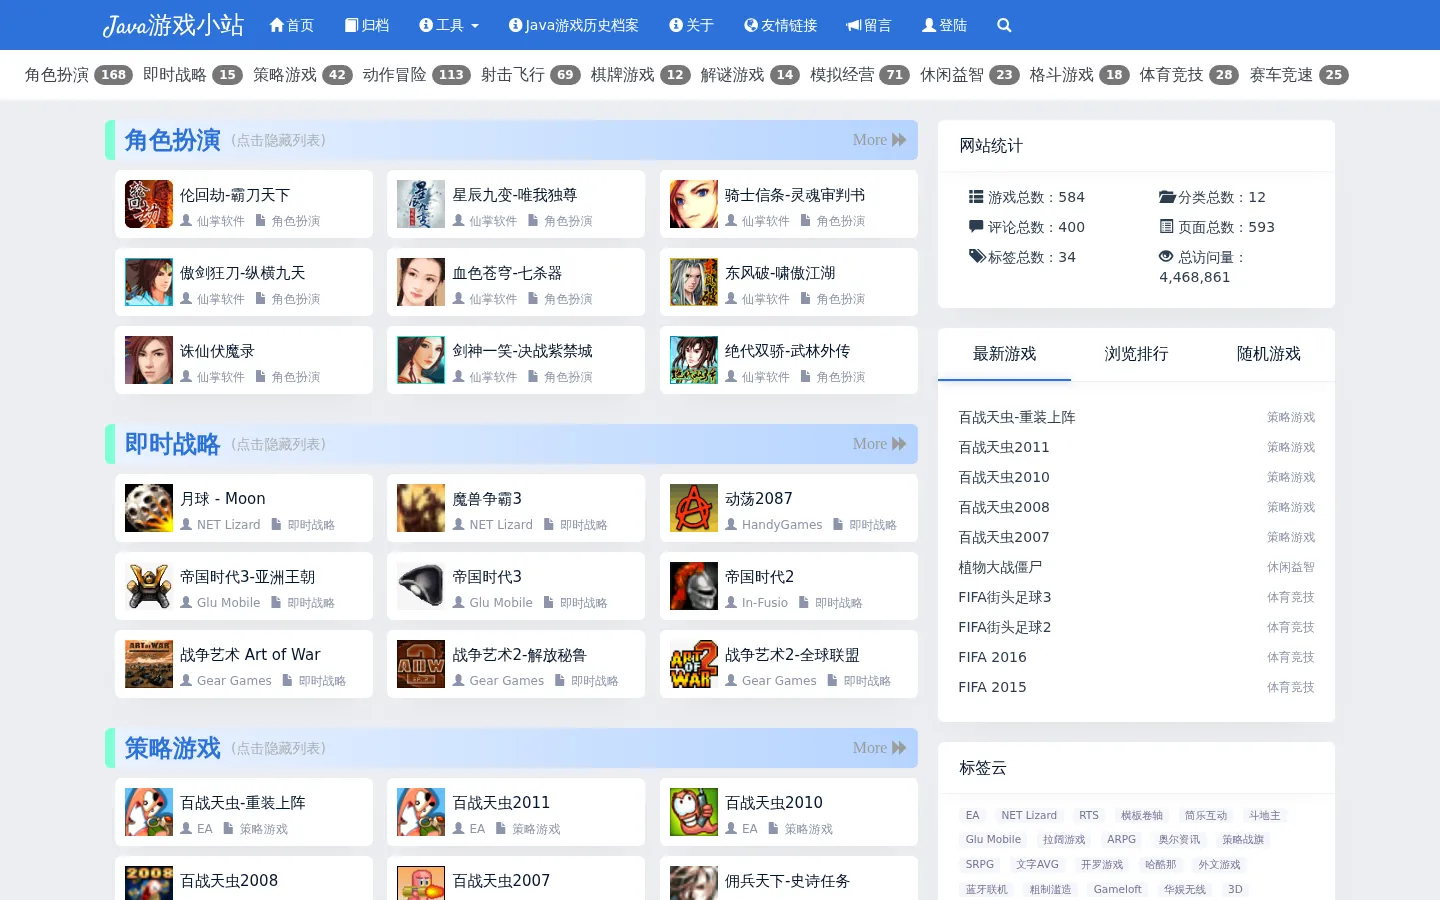This screenshot has width=1440, height=900.
Task: Open the 百战天虫2010 card icon
Action: tap(694, 812)
